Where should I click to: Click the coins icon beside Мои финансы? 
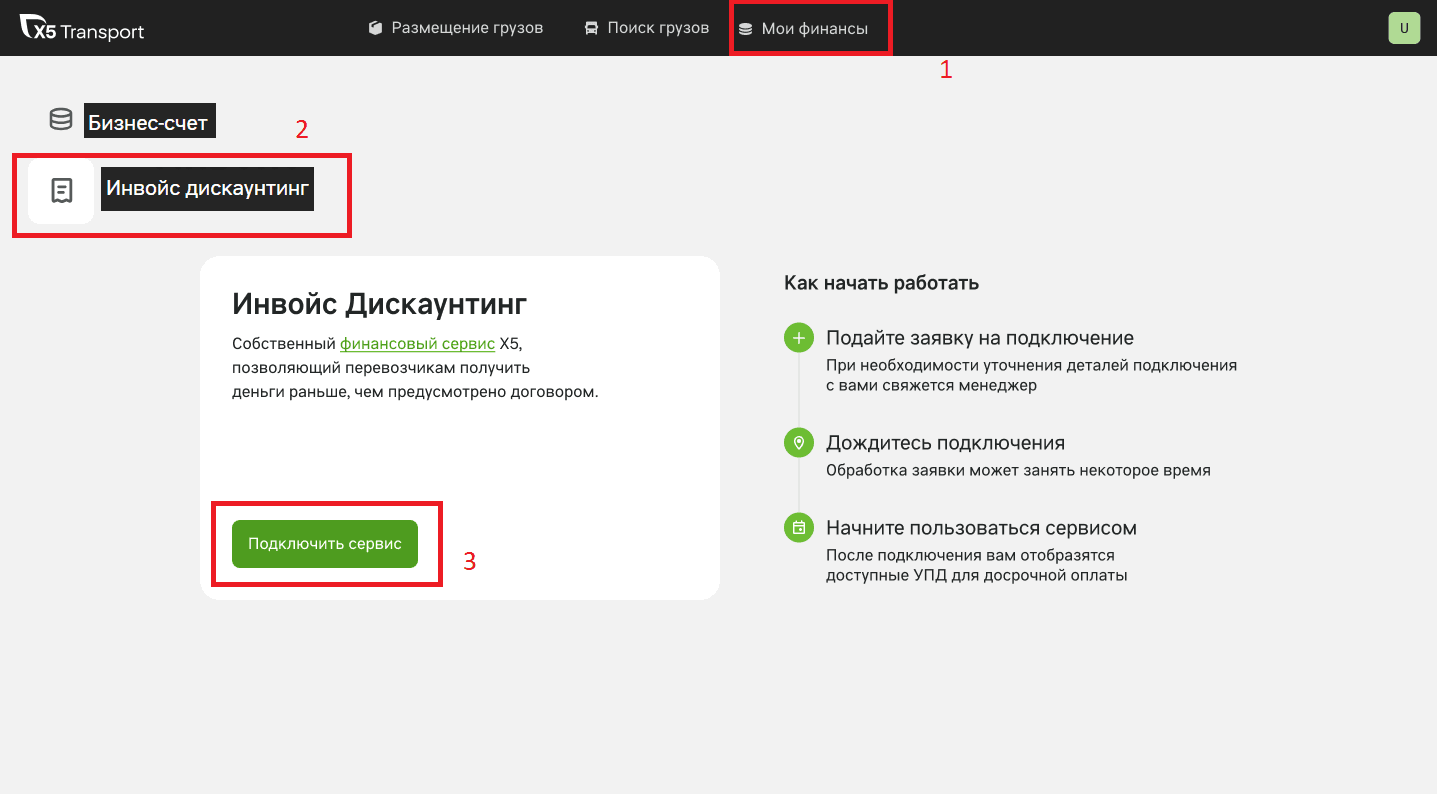(745, 29)
